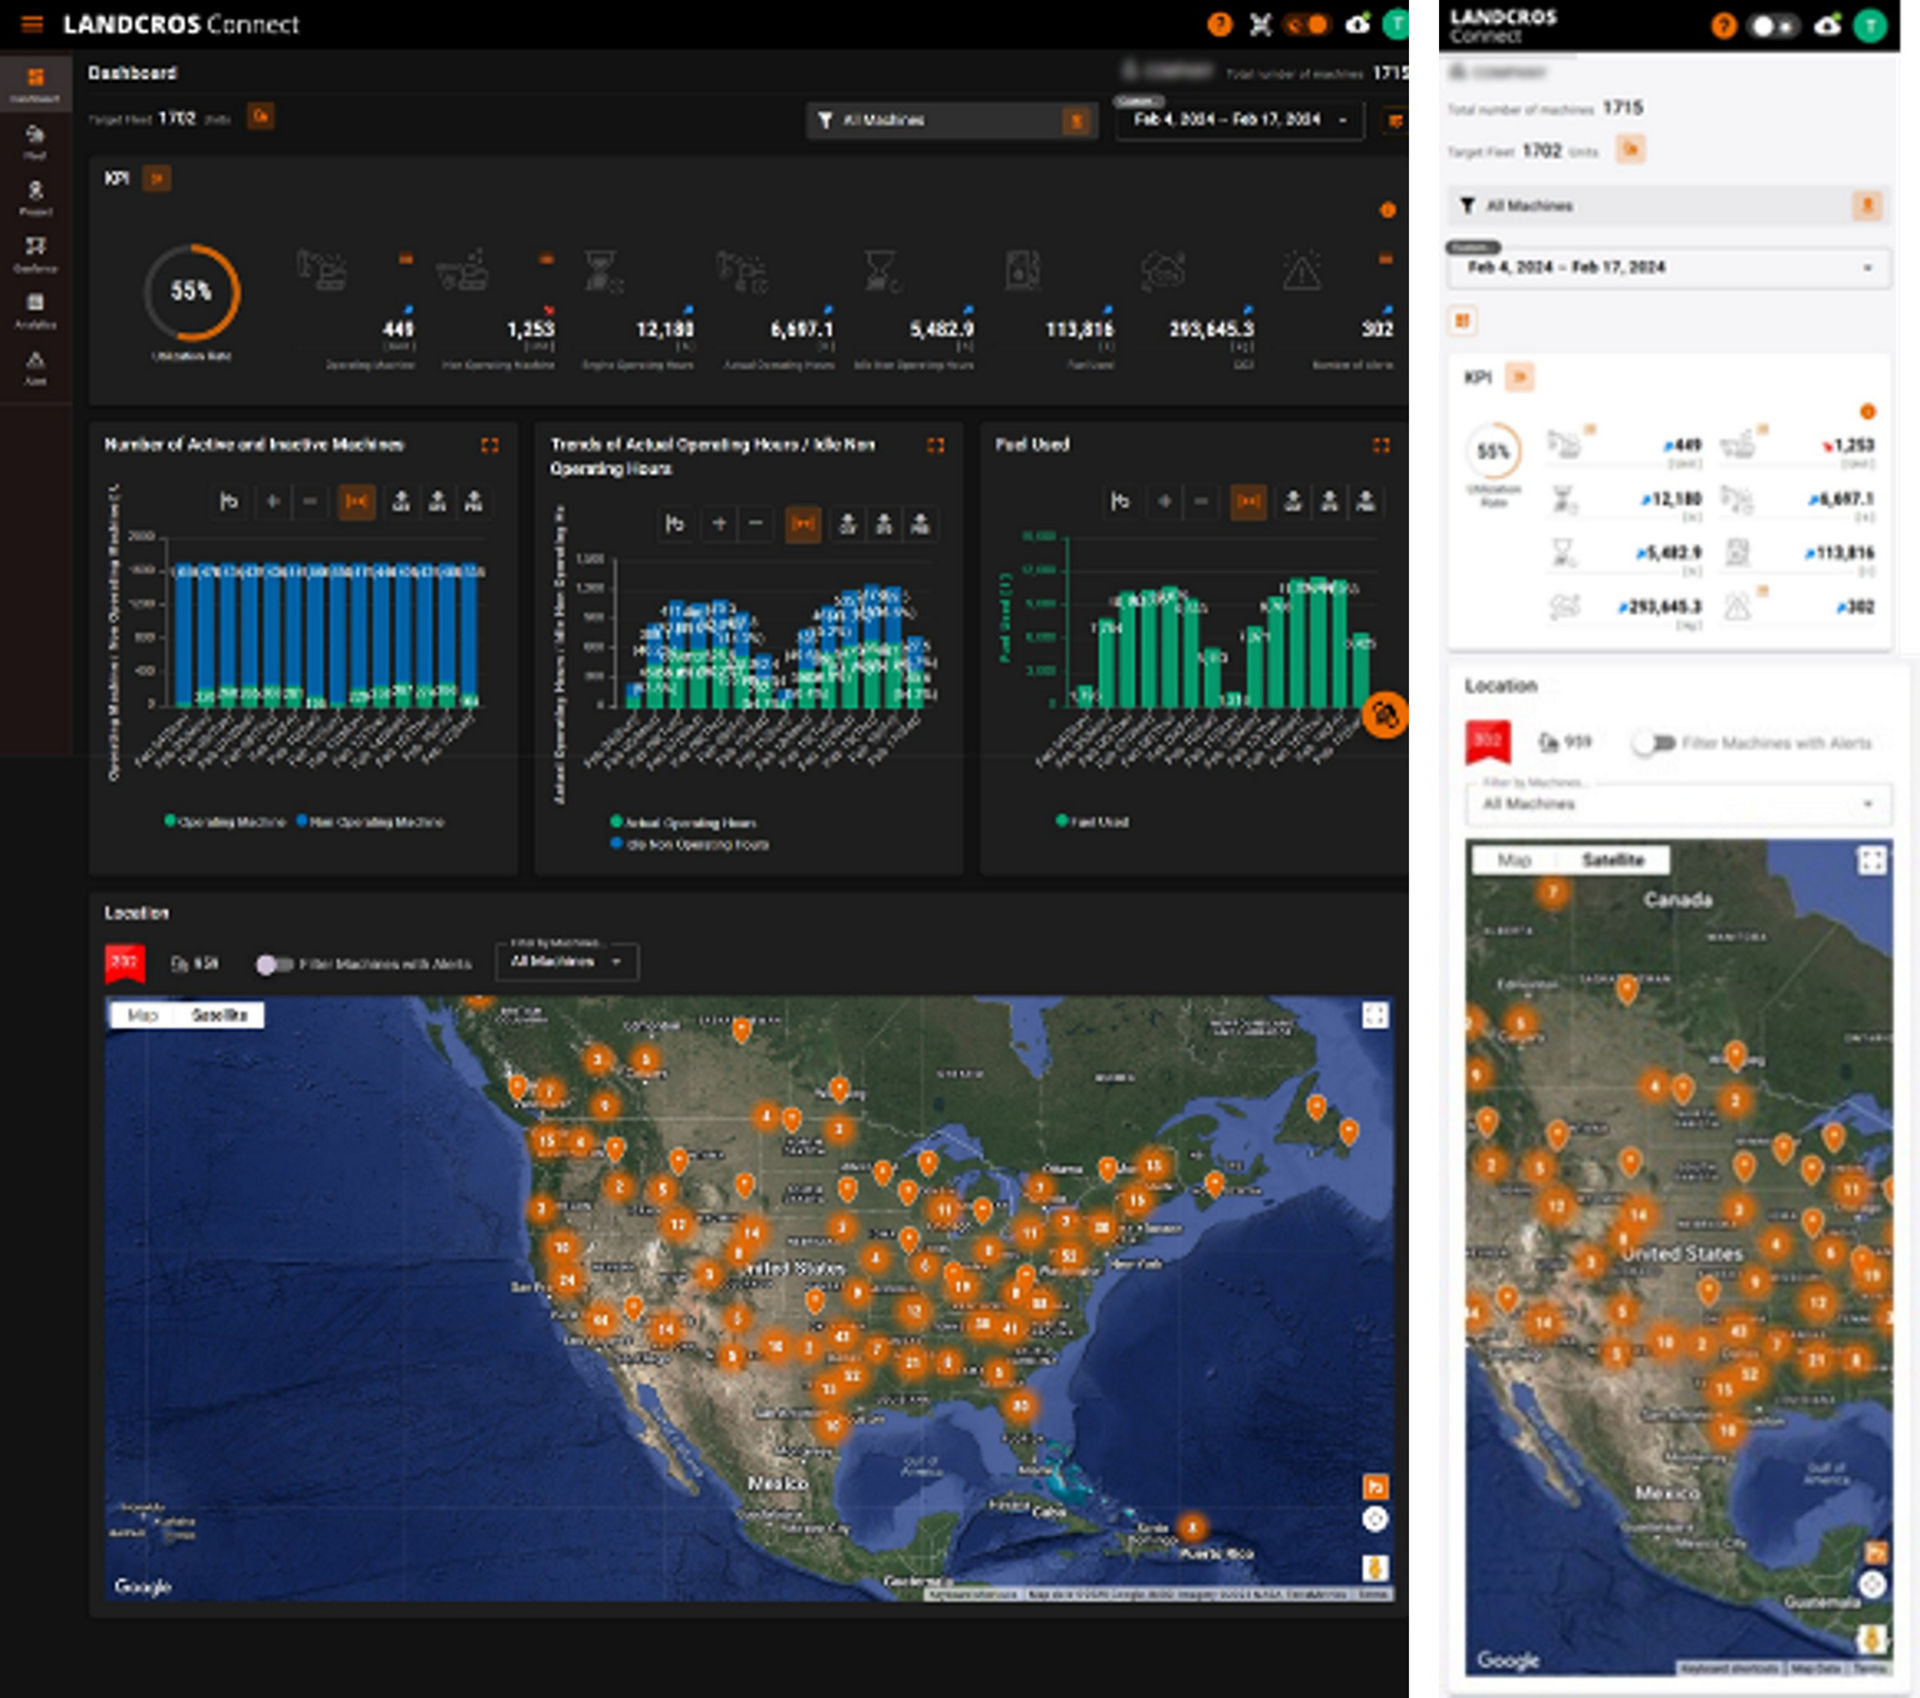Viewport: 1920px width, 1698px height.
Task: Open the All Machines filter in mobile view
Action: tap(1668, 206)
